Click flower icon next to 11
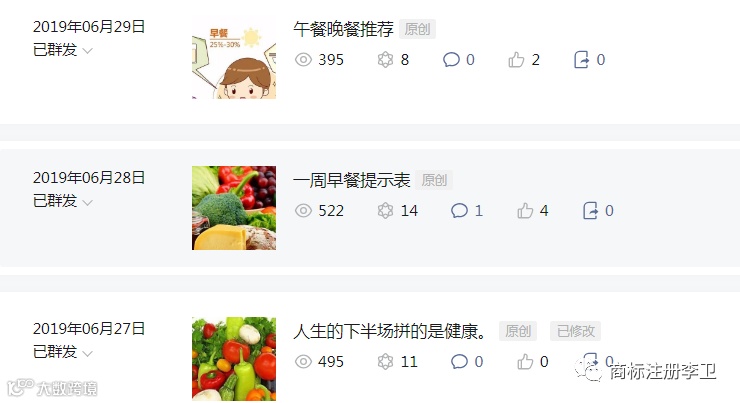Image resolution: width=740 pixels, height=403 pixels. pyautogui.click(x=385, y=362)
